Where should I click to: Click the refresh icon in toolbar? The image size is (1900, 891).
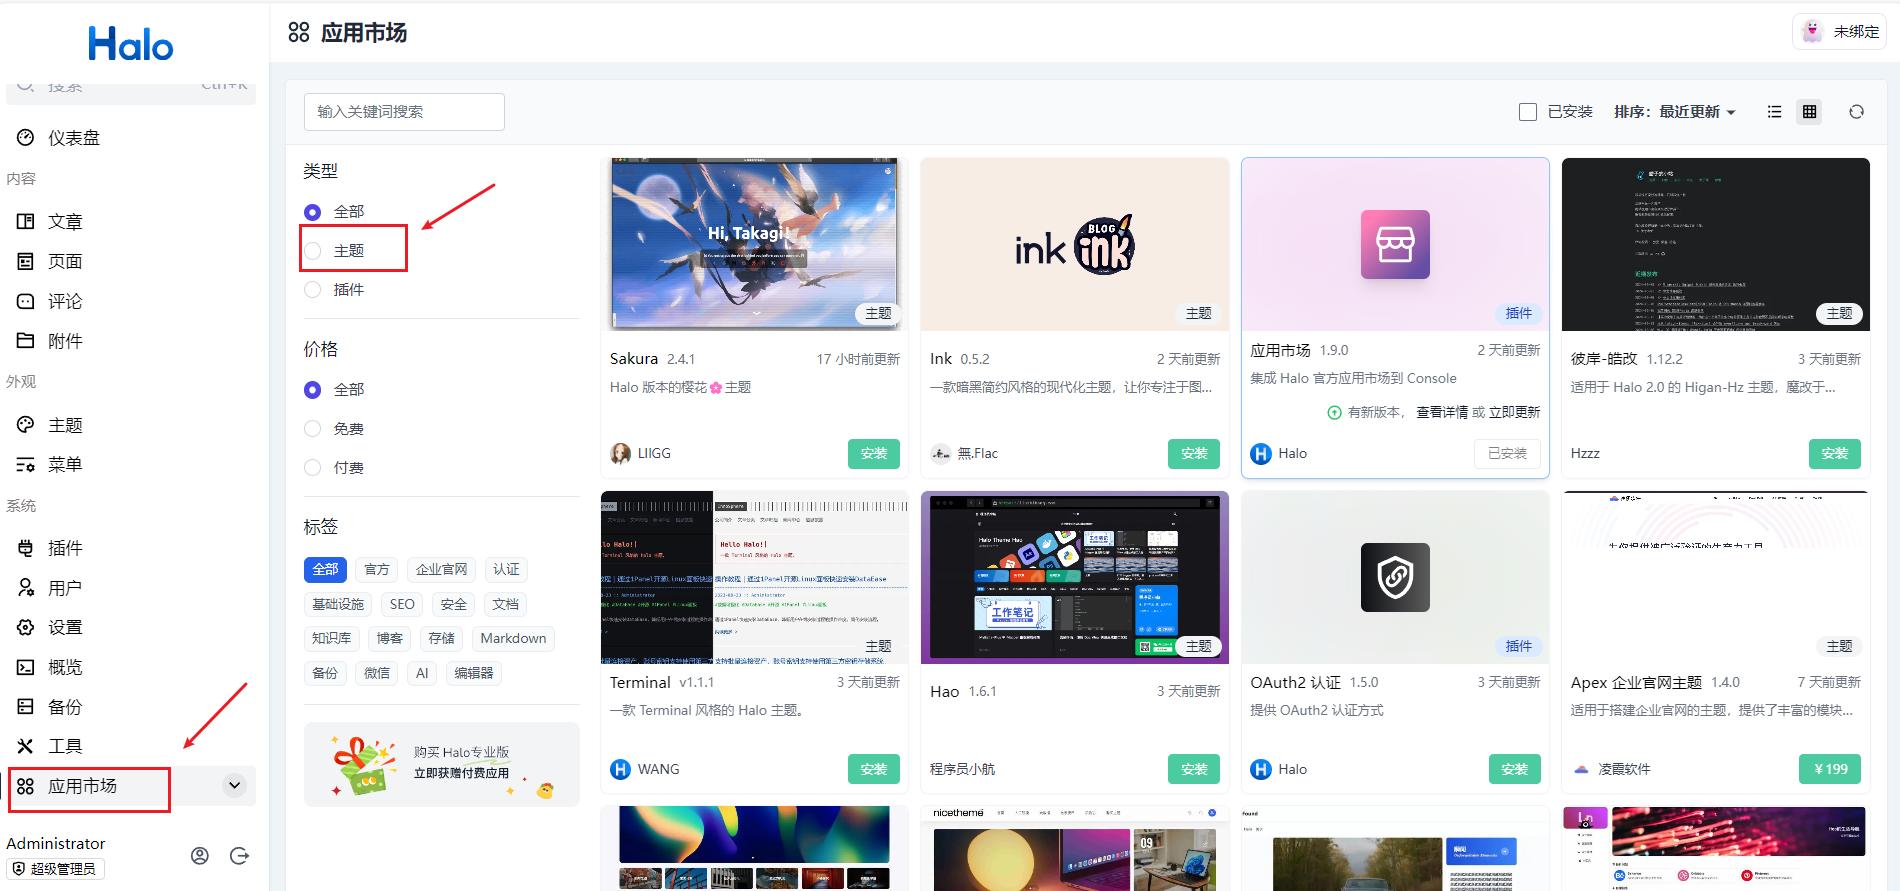(1856, 112)
